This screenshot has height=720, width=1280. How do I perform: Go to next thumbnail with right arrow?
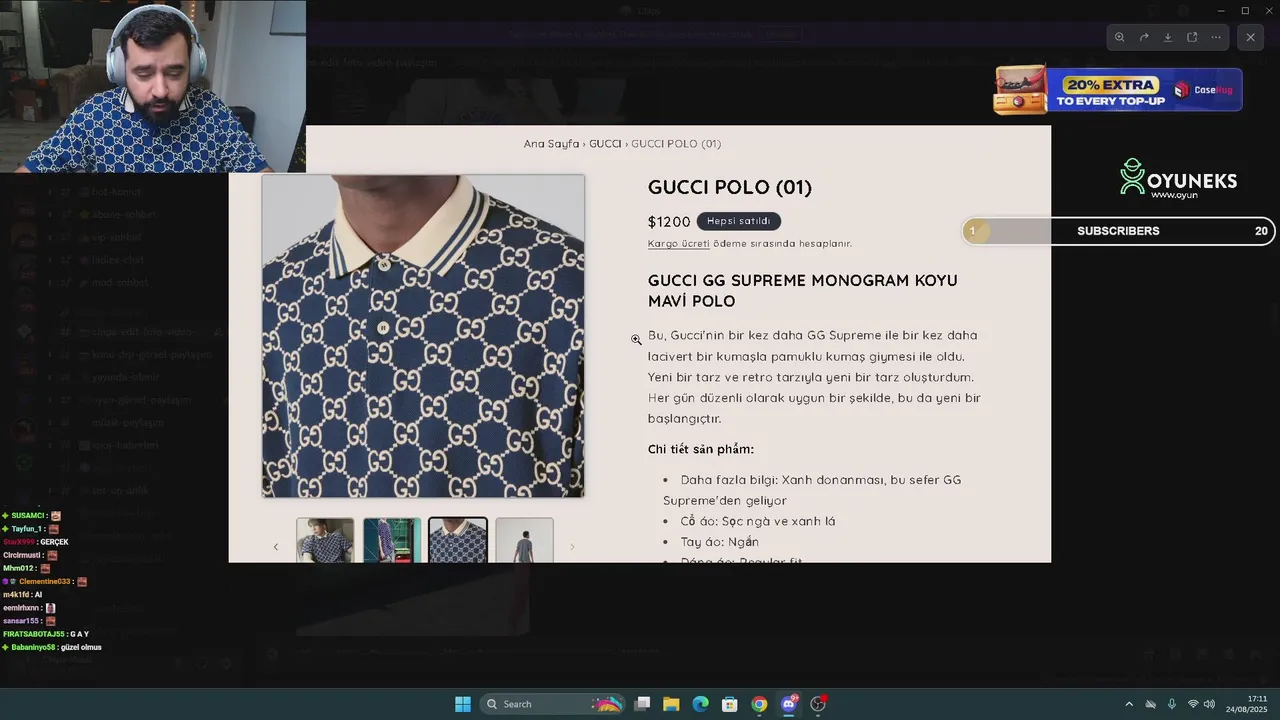[x=572, y=547]
